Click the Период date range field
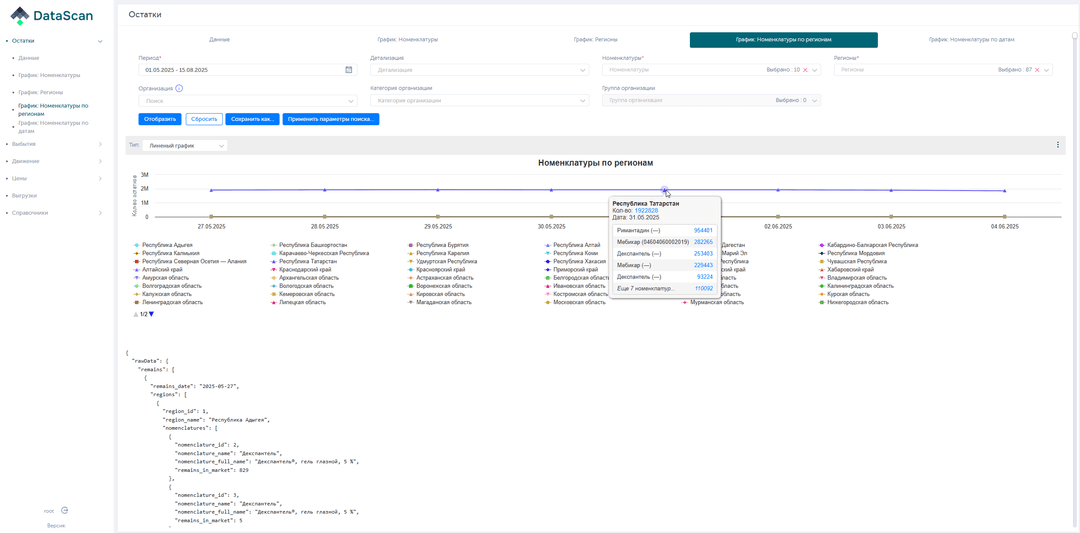 (x=247, y=70)
